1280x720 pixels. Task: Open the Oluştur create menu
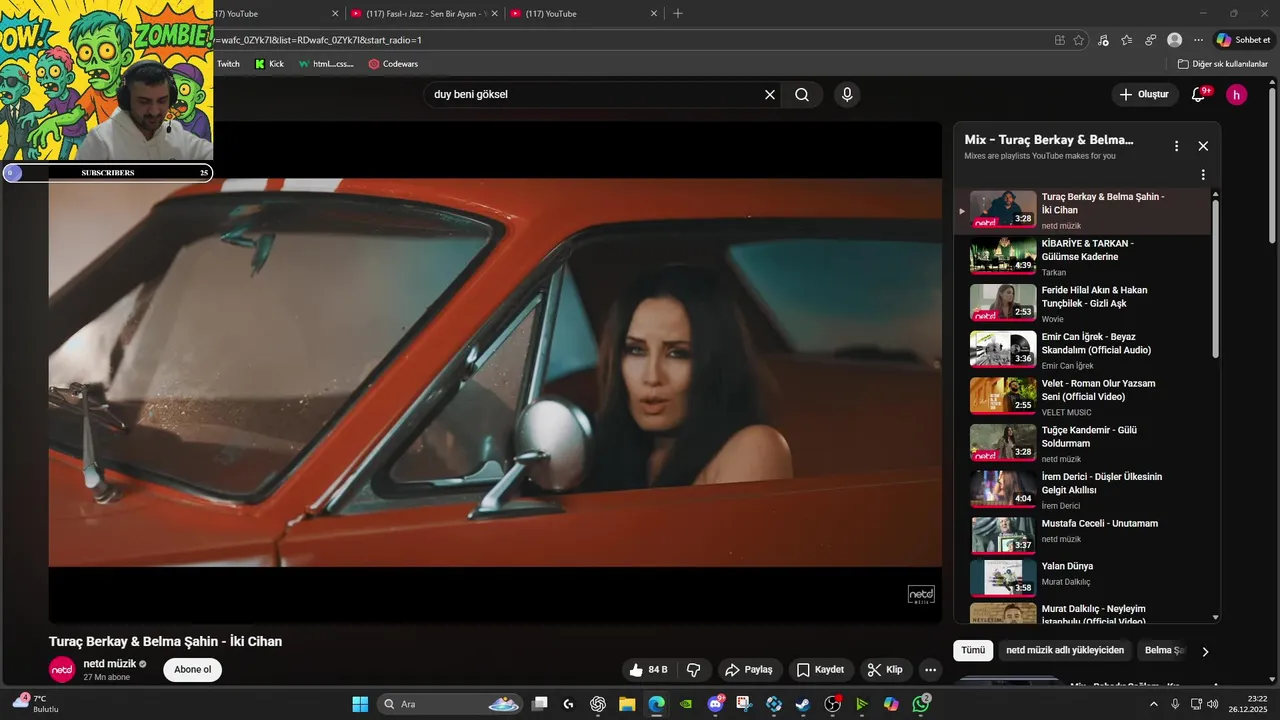1144,94
